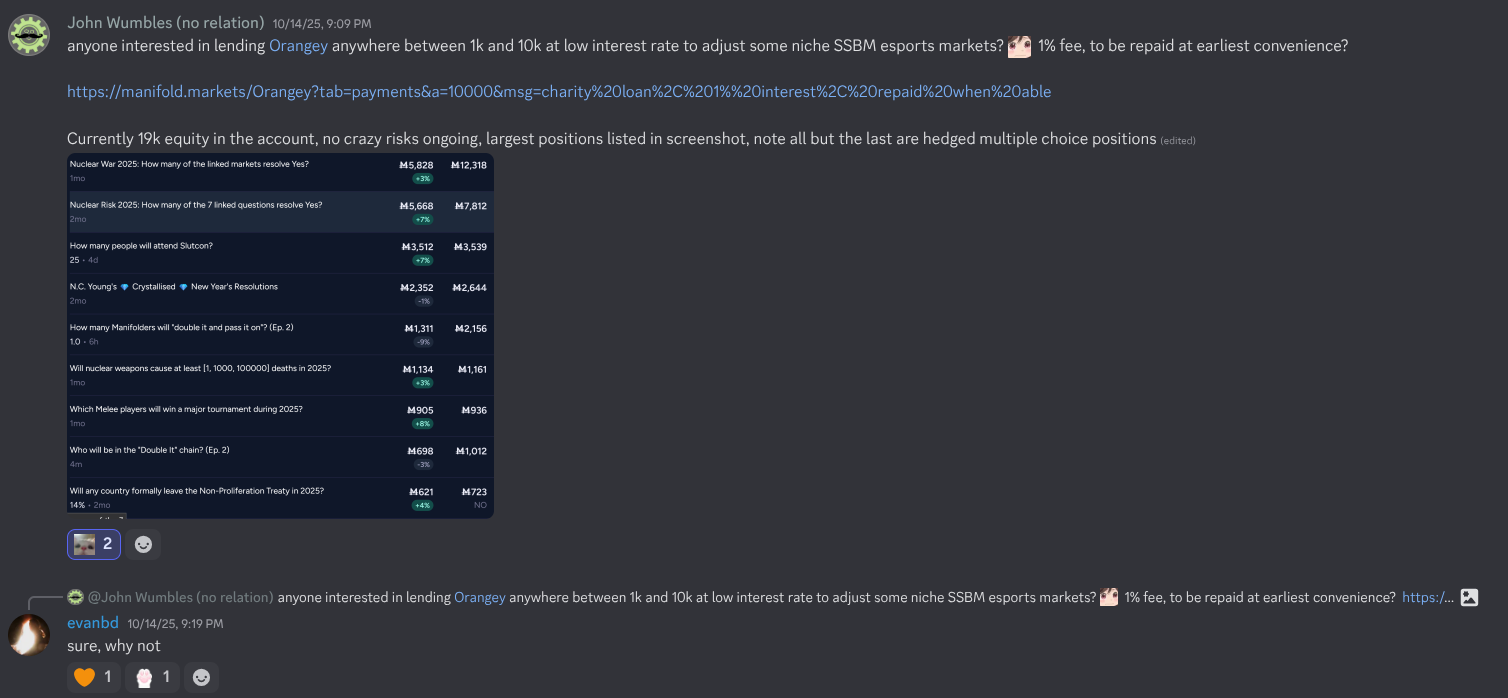Click the small avatar in the reply preview

tap(75, 597)
